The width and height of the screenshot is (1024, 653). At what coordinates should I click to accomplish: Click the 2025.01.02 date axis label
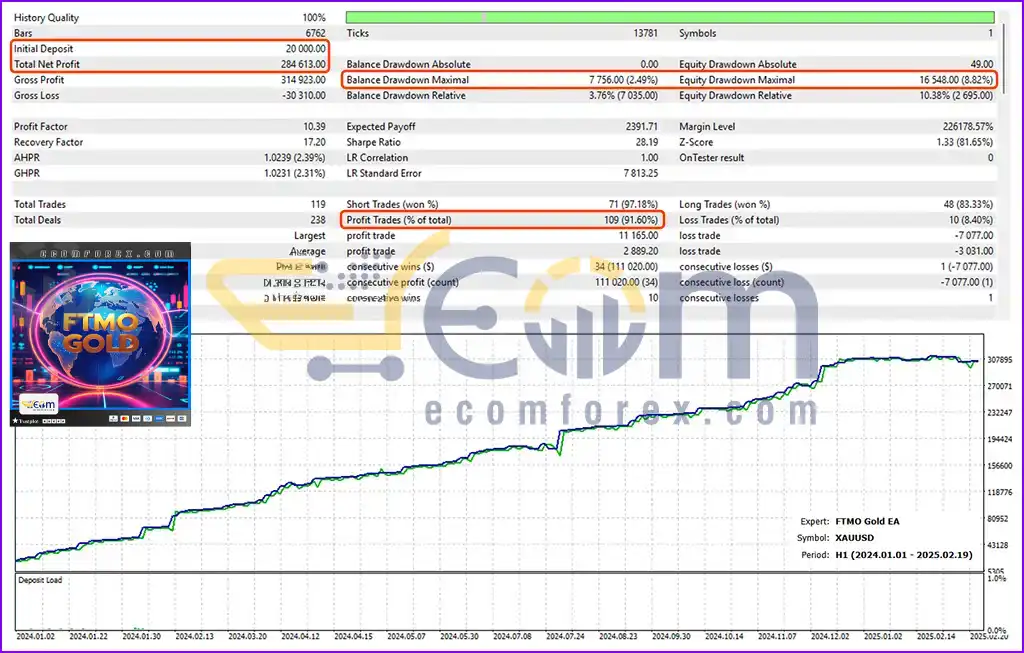tap(883, 636)
